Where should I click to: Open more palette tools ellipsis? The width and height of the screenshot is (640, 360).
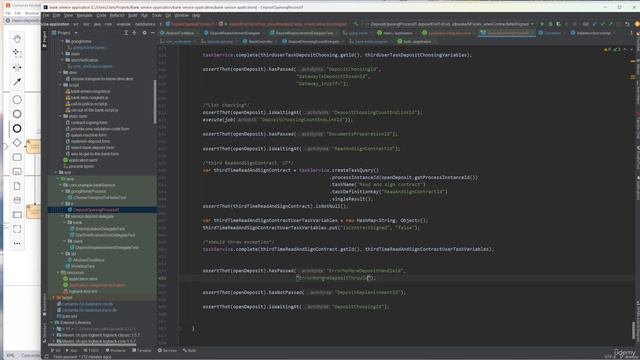click(x=17, y=243)
